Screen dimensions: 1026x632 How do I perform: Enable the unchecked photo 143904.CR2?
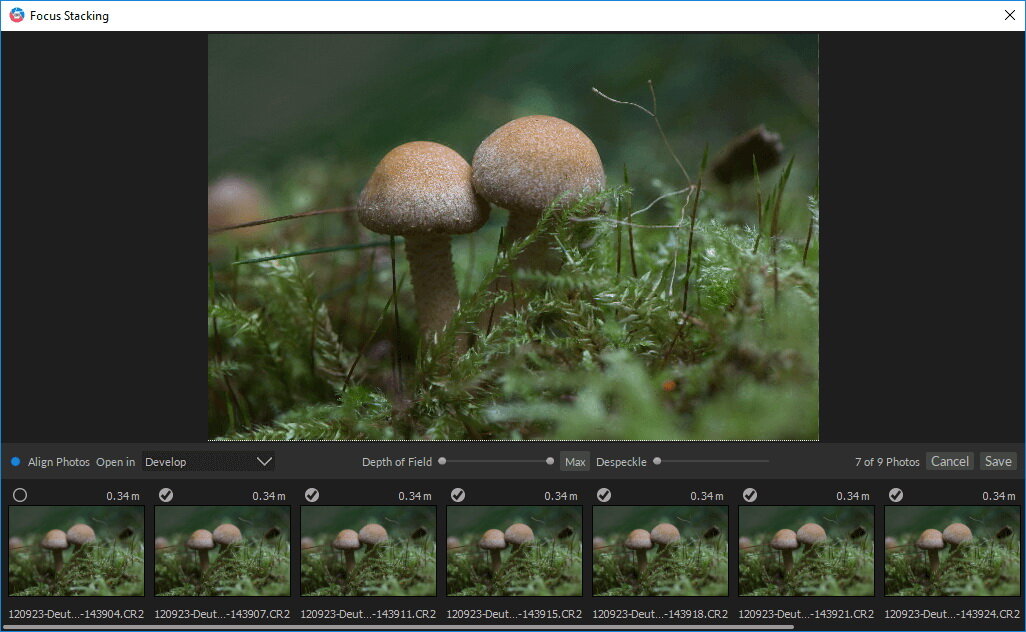[20, 495]
